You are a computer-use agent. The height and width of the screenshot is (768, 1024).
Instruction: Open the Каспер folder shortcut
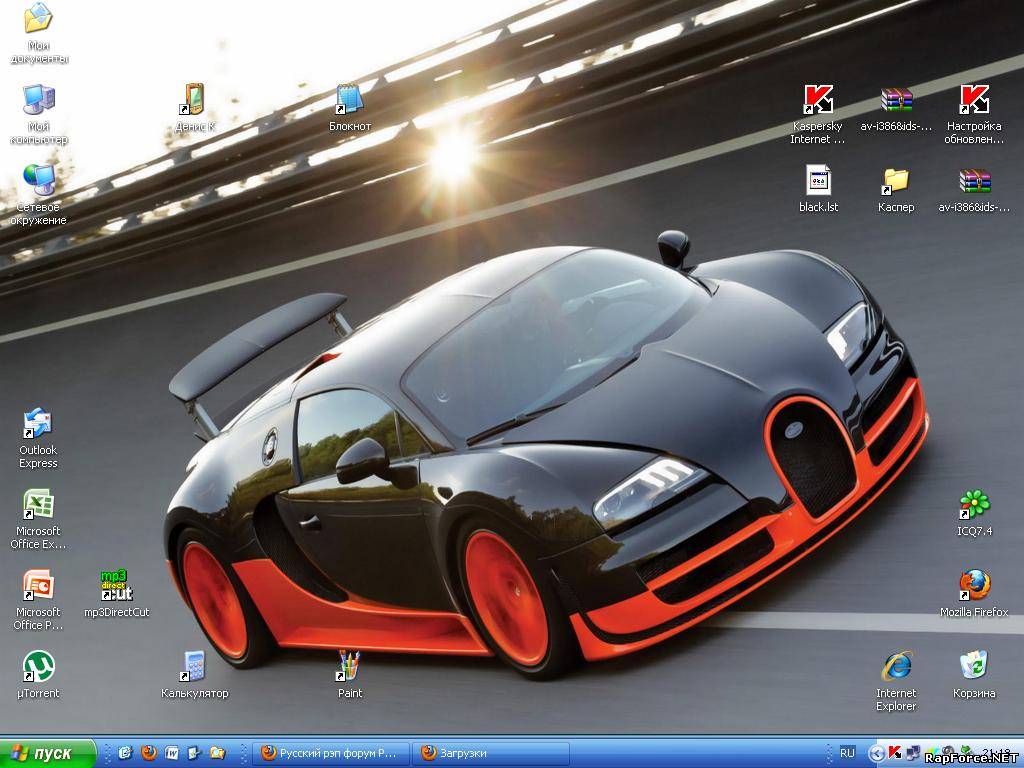click(x=896, y=181)
